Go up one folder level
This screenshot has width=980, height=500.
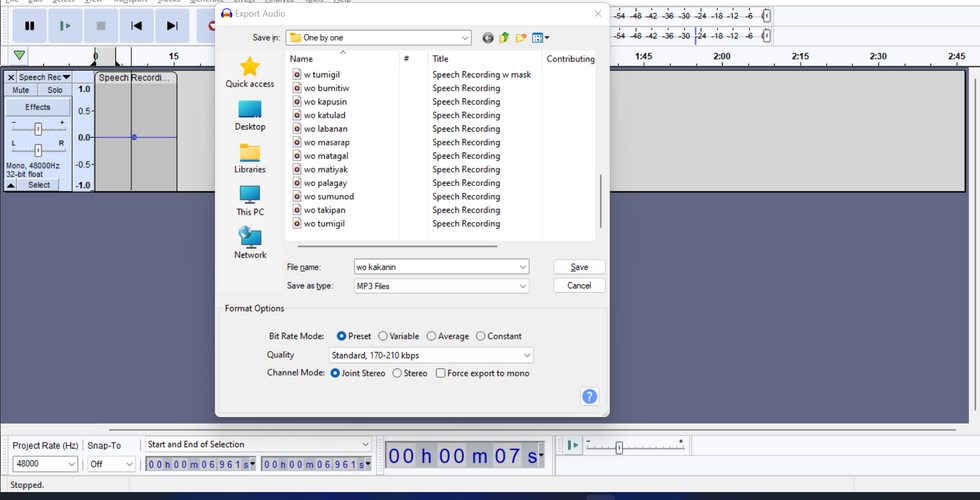504,38
